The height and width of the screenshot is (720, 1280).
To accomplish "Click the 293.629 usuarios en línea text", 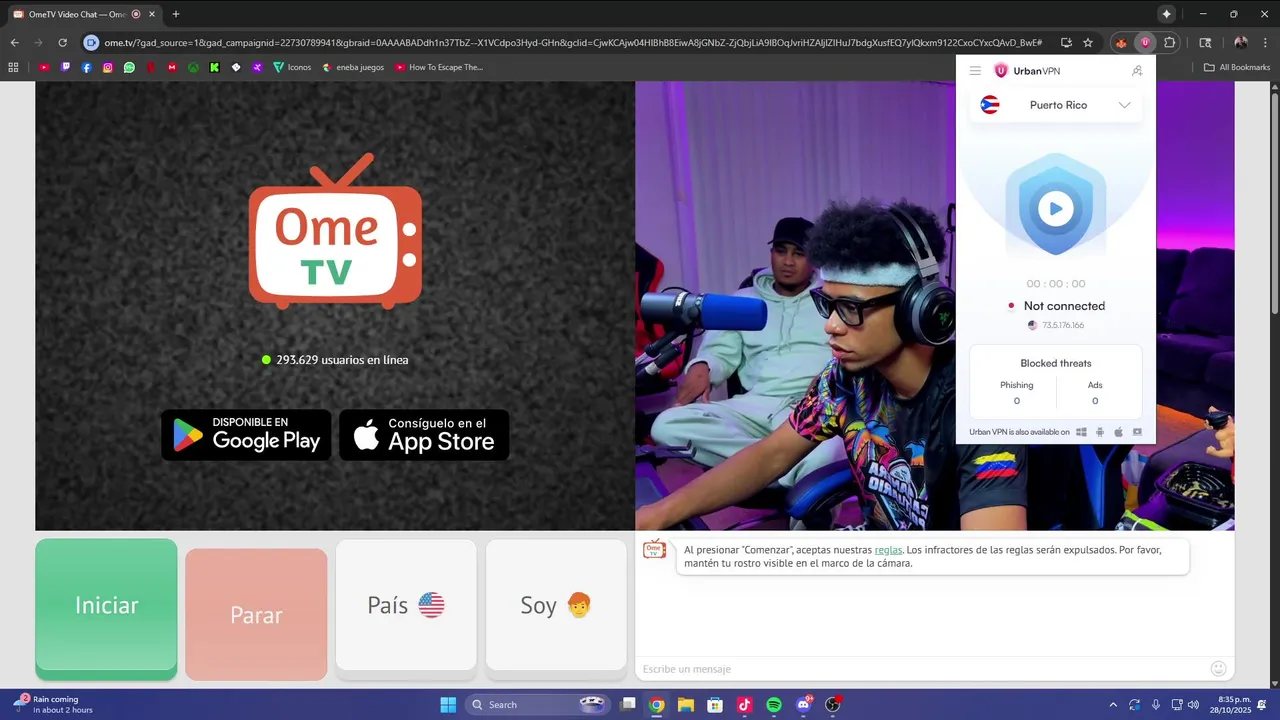I will click(342, 360).
